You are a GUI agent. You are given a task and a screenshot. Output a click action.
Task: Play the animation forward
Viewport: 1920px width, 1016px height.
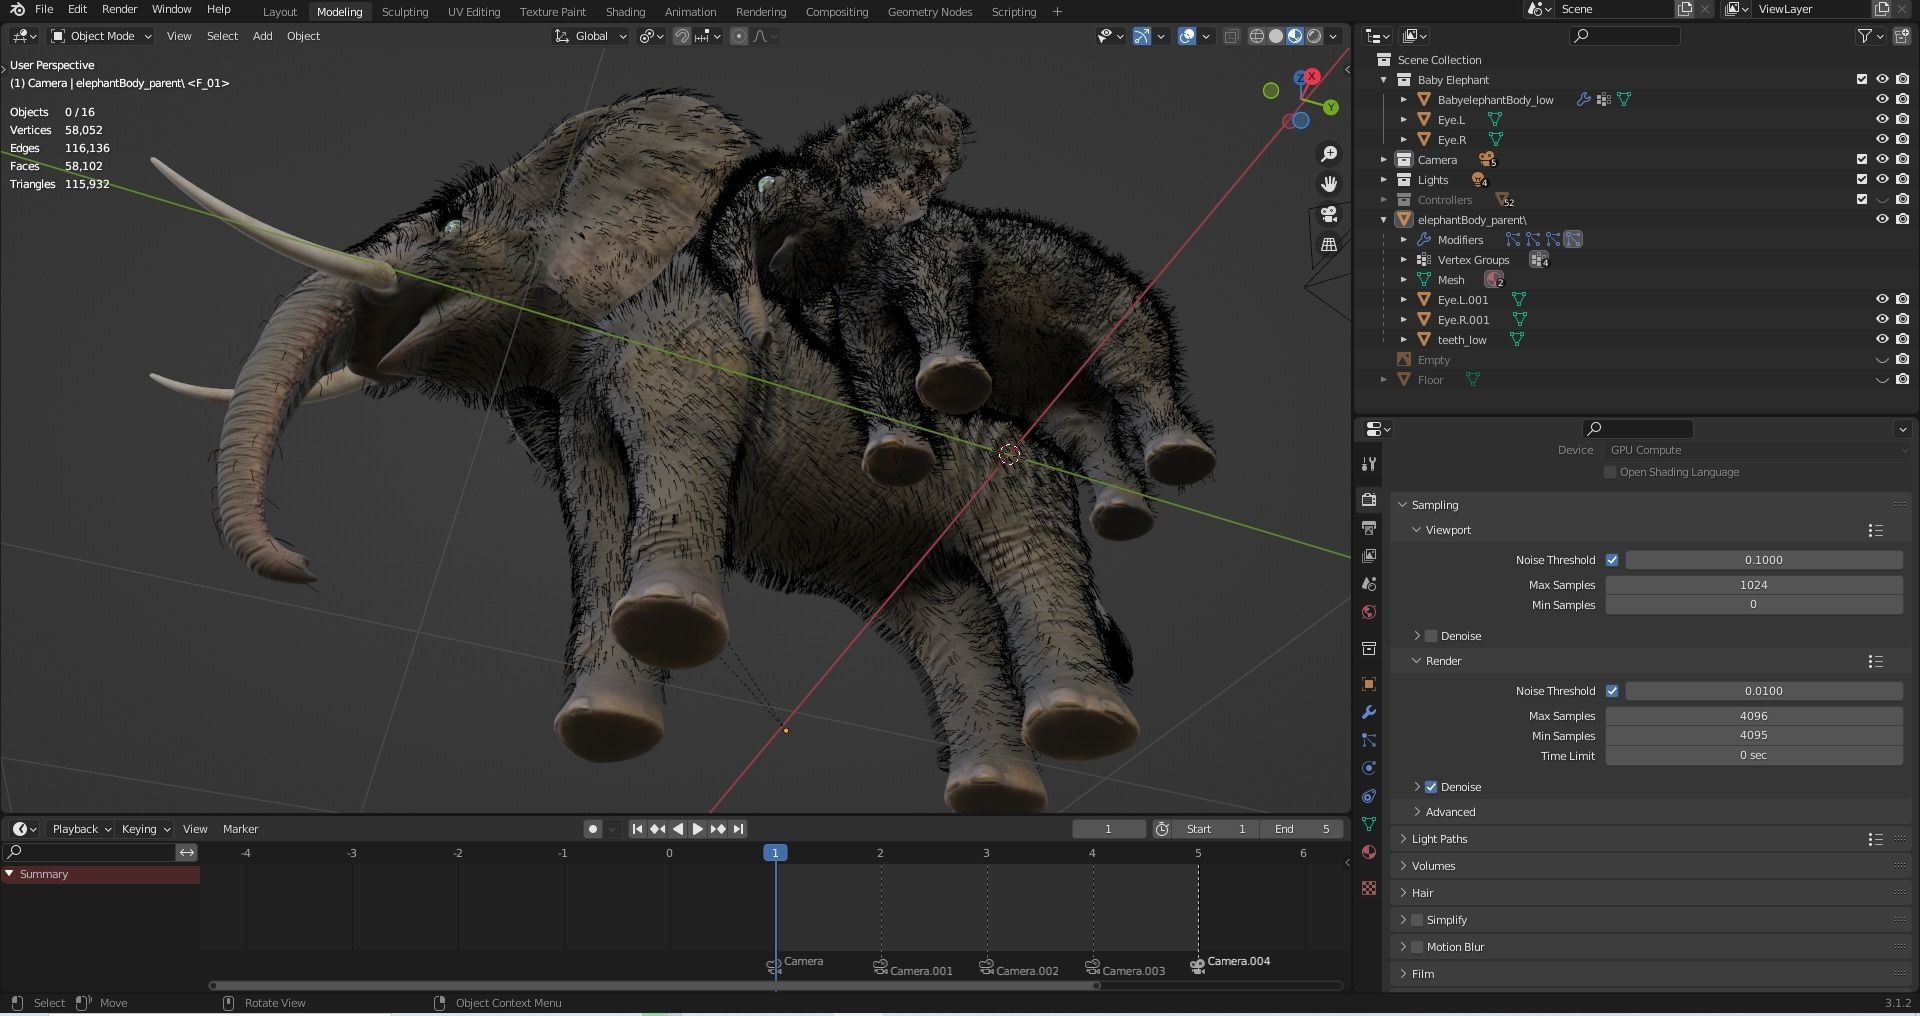point(698,829)
